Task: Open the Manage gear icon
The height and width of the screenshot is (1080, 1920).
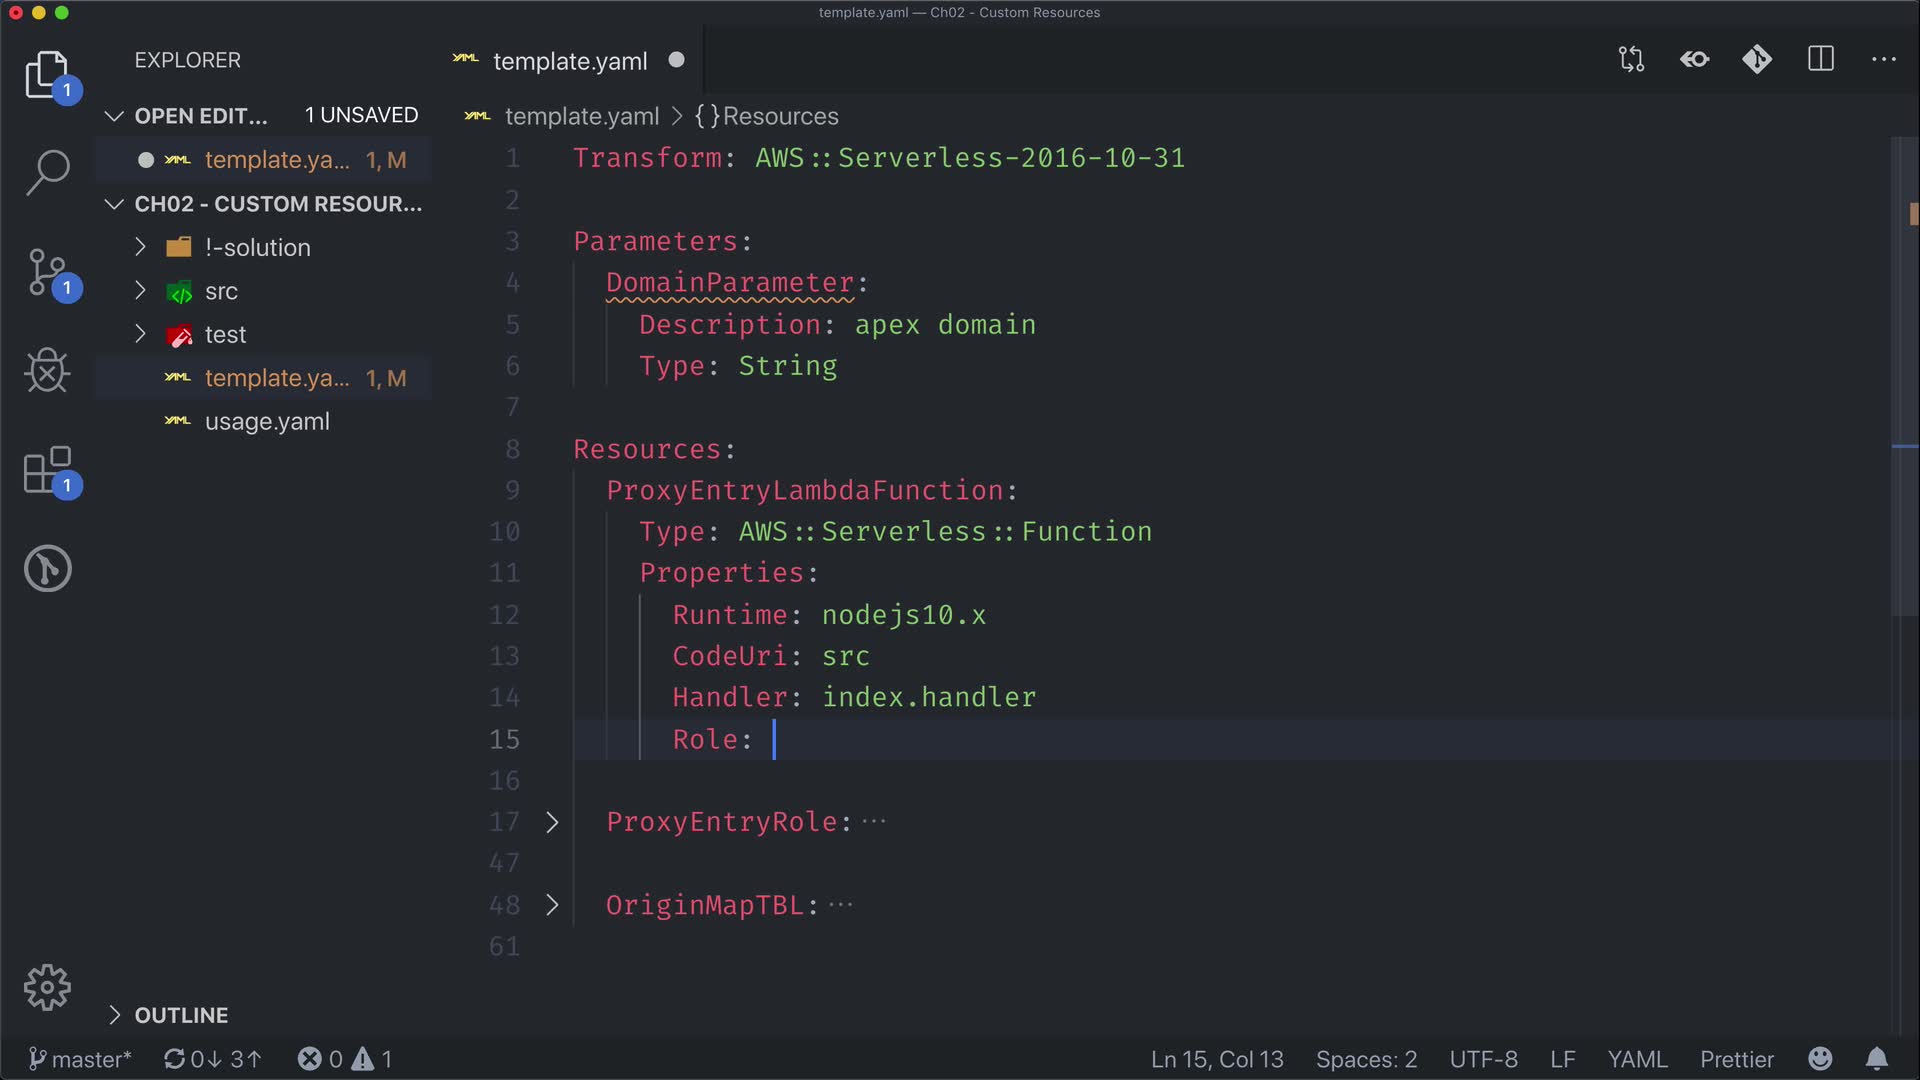Action: [47, 988]
